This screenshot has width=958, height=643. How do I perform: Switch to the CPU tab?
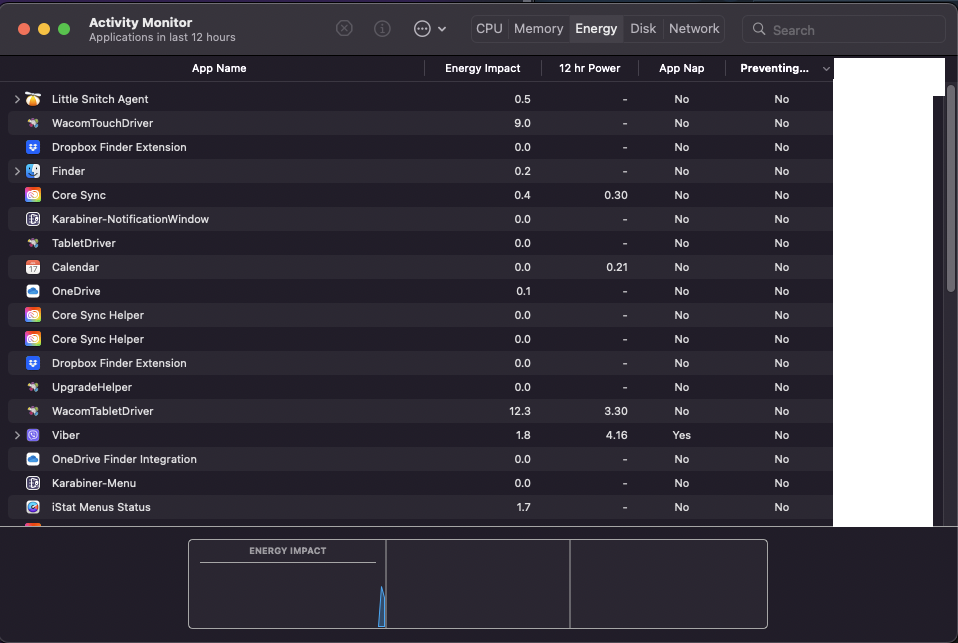tap(489, 29)
